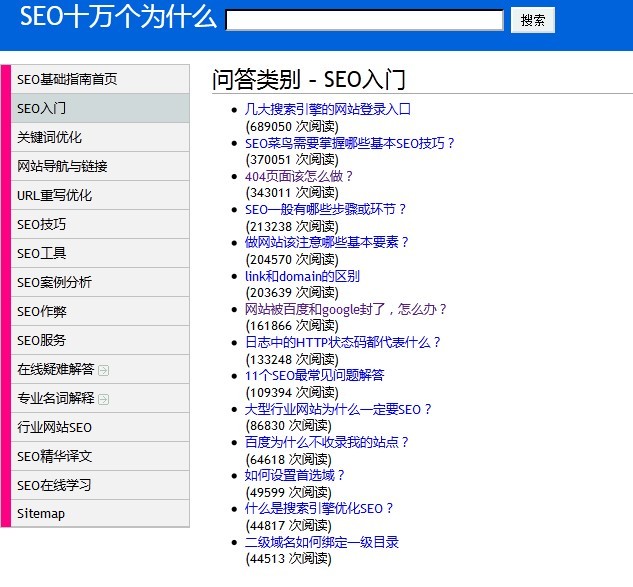Open article 什么是搜索引擎优化SEO？
Image resolution: width=633 pixels, height=587 pixels.
[319, 509]
